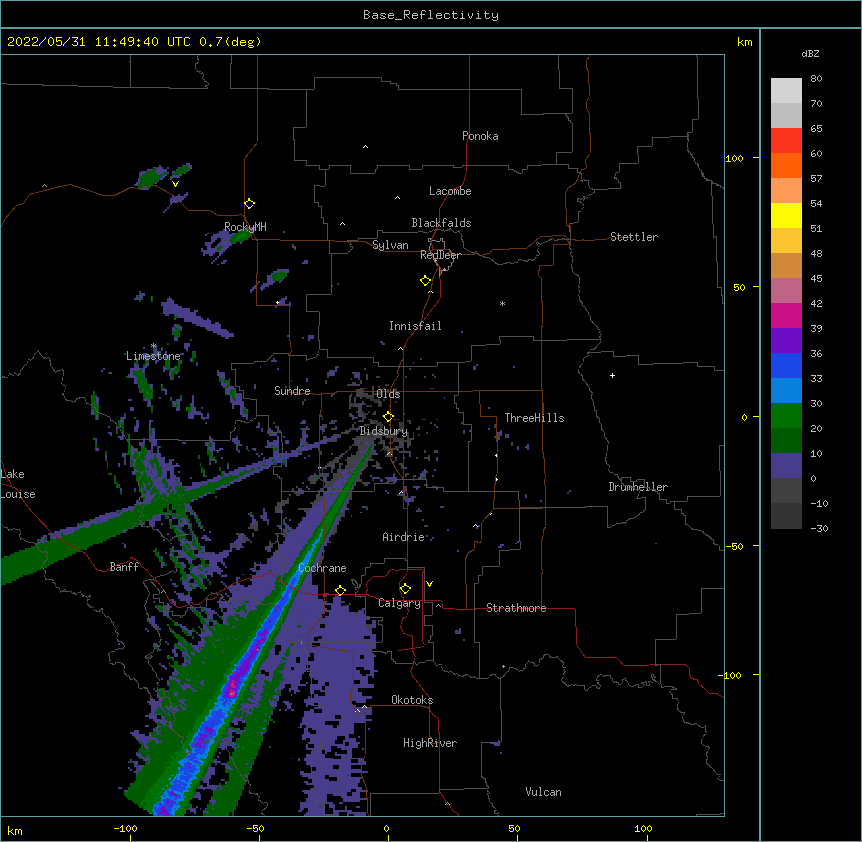862x842 pixels.
Task: Click the Limestone map label
Action: (x=153, y=356)
